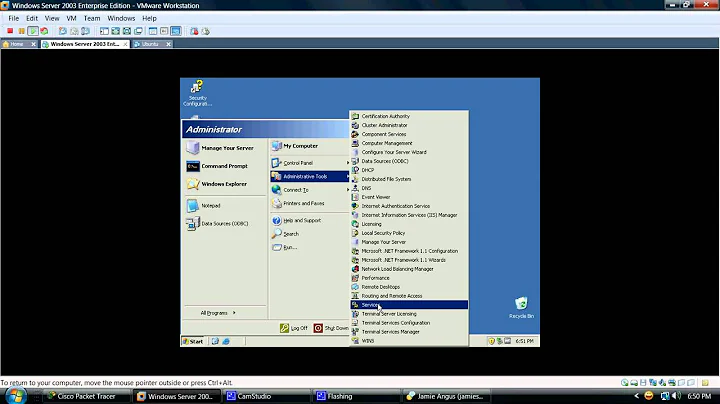The image size is (720, 404).
Task: Open Terminal Services Configuration
Action: click(409, 323)
